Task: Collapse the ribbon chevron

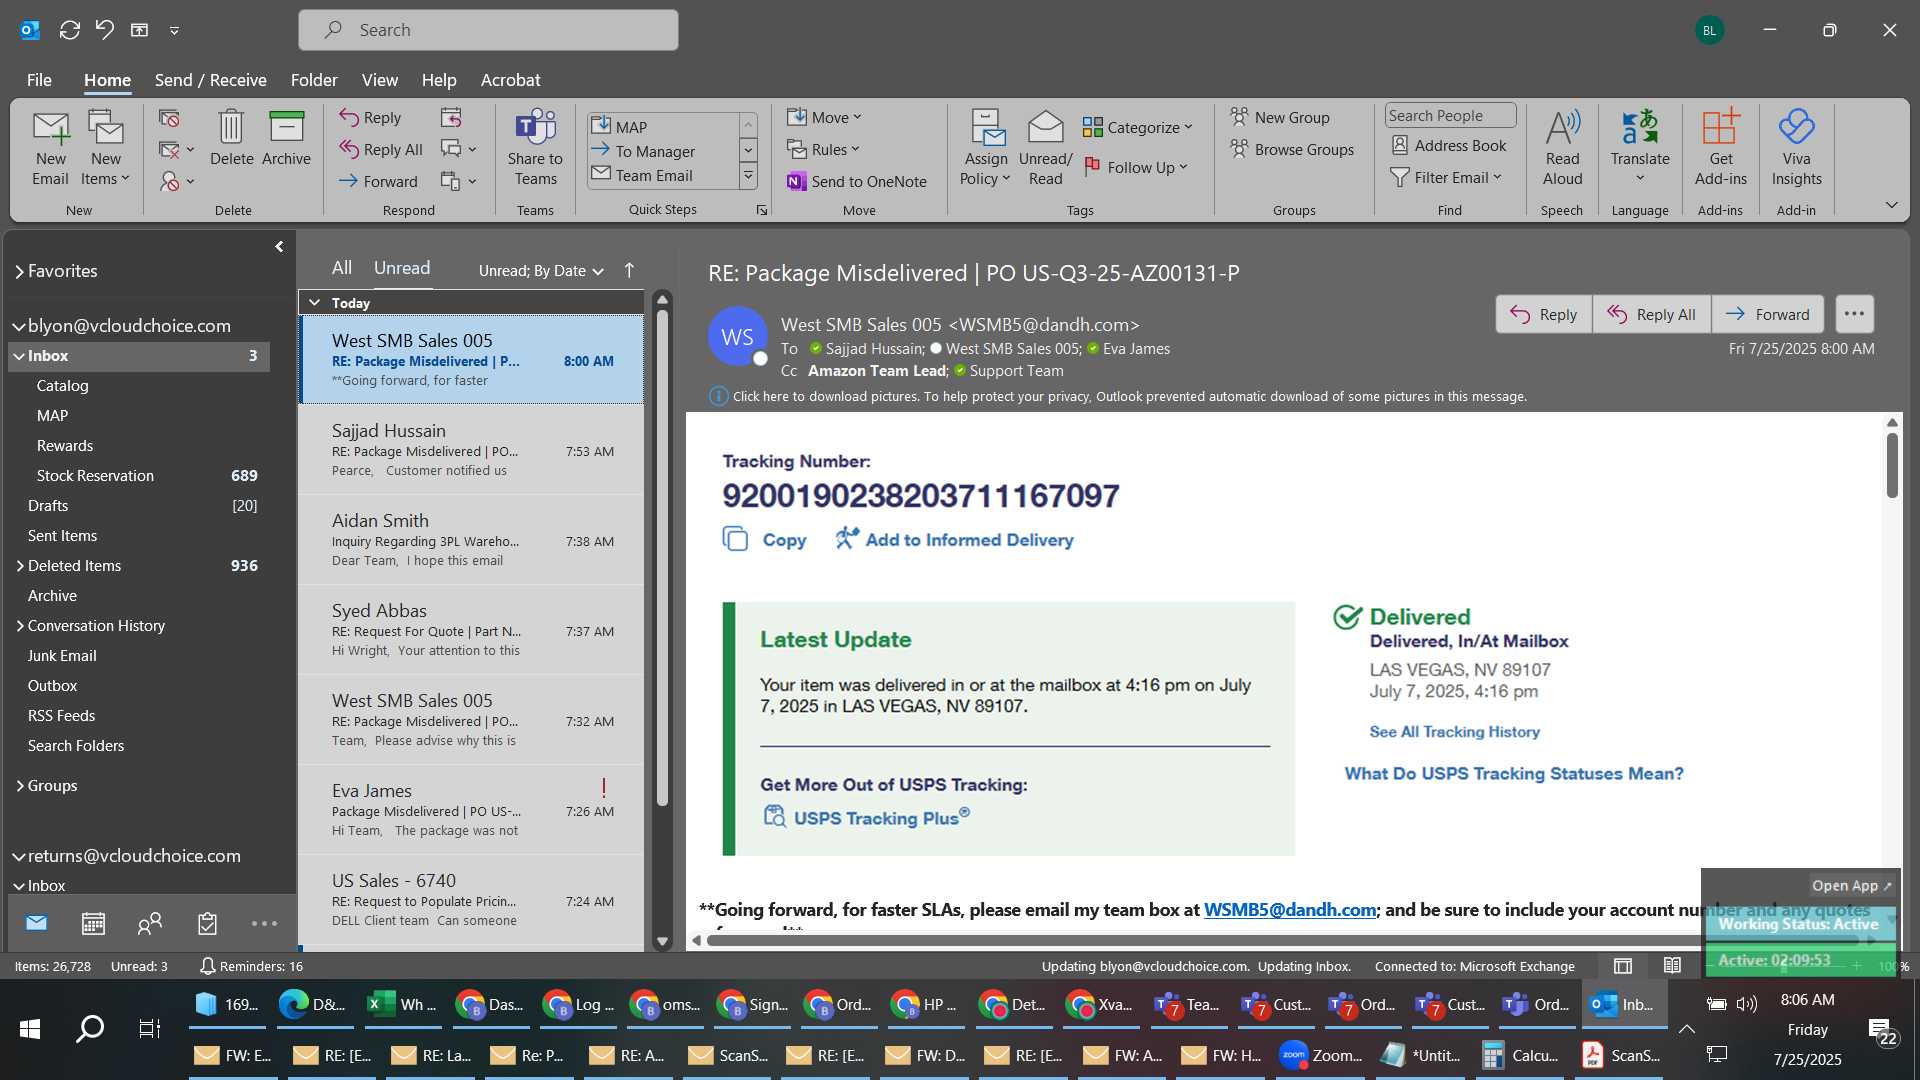Action: (x=1891, y=205)
